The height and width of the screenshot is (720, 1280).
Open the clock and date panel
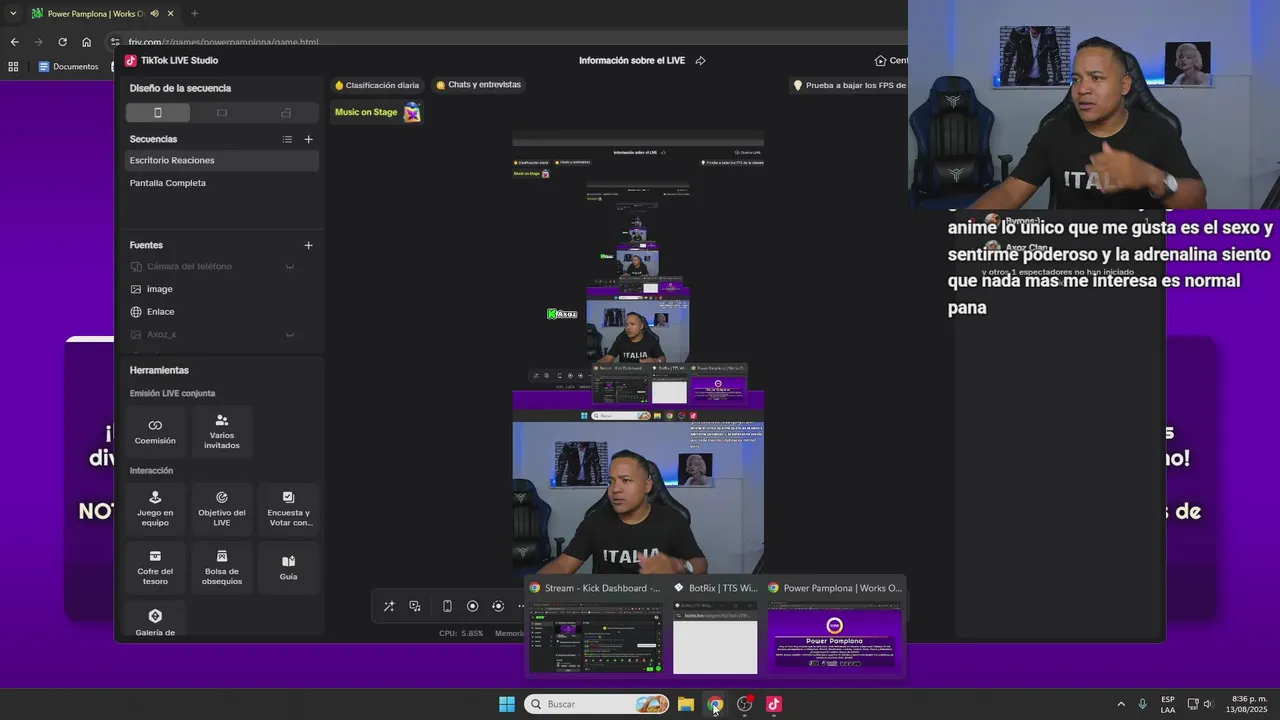pyautogui.click(x=1249, y=704)
